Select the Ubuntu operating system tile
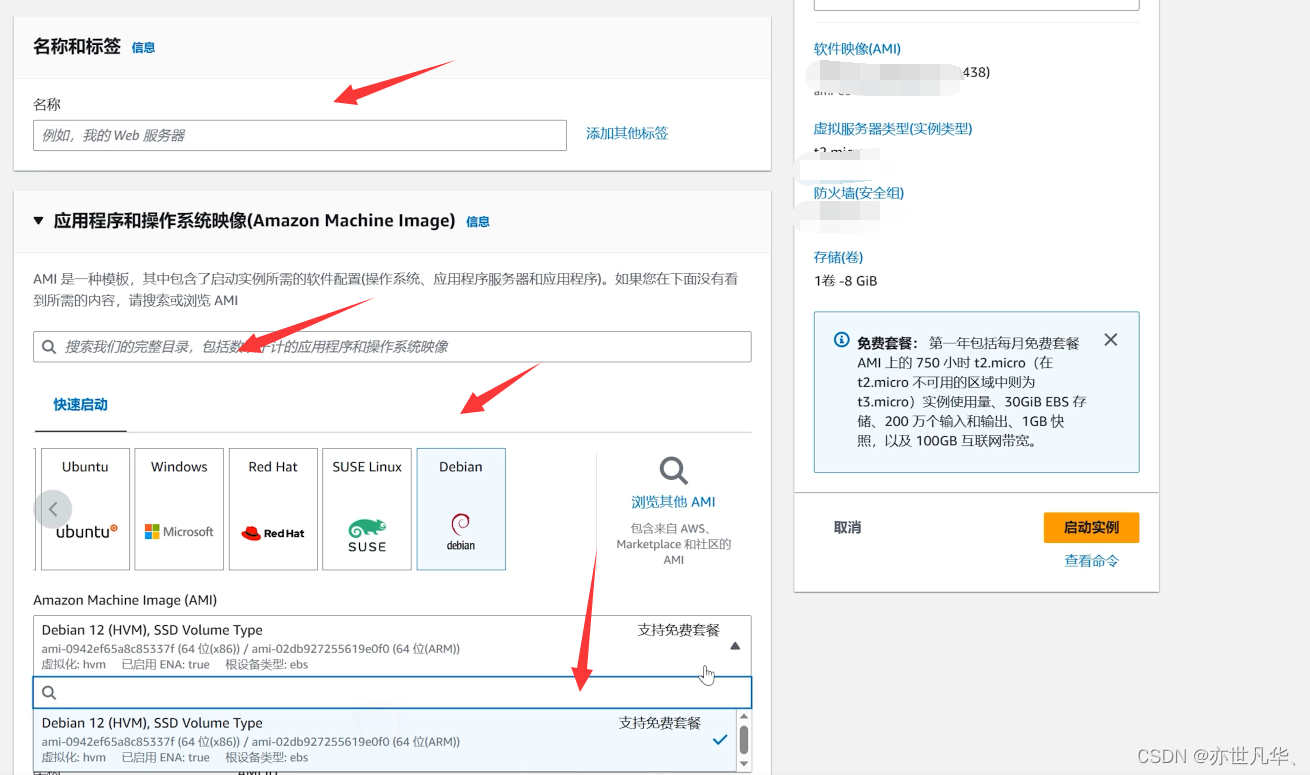1310x775 pixels. pyautogui.click(x=85, y=508)
